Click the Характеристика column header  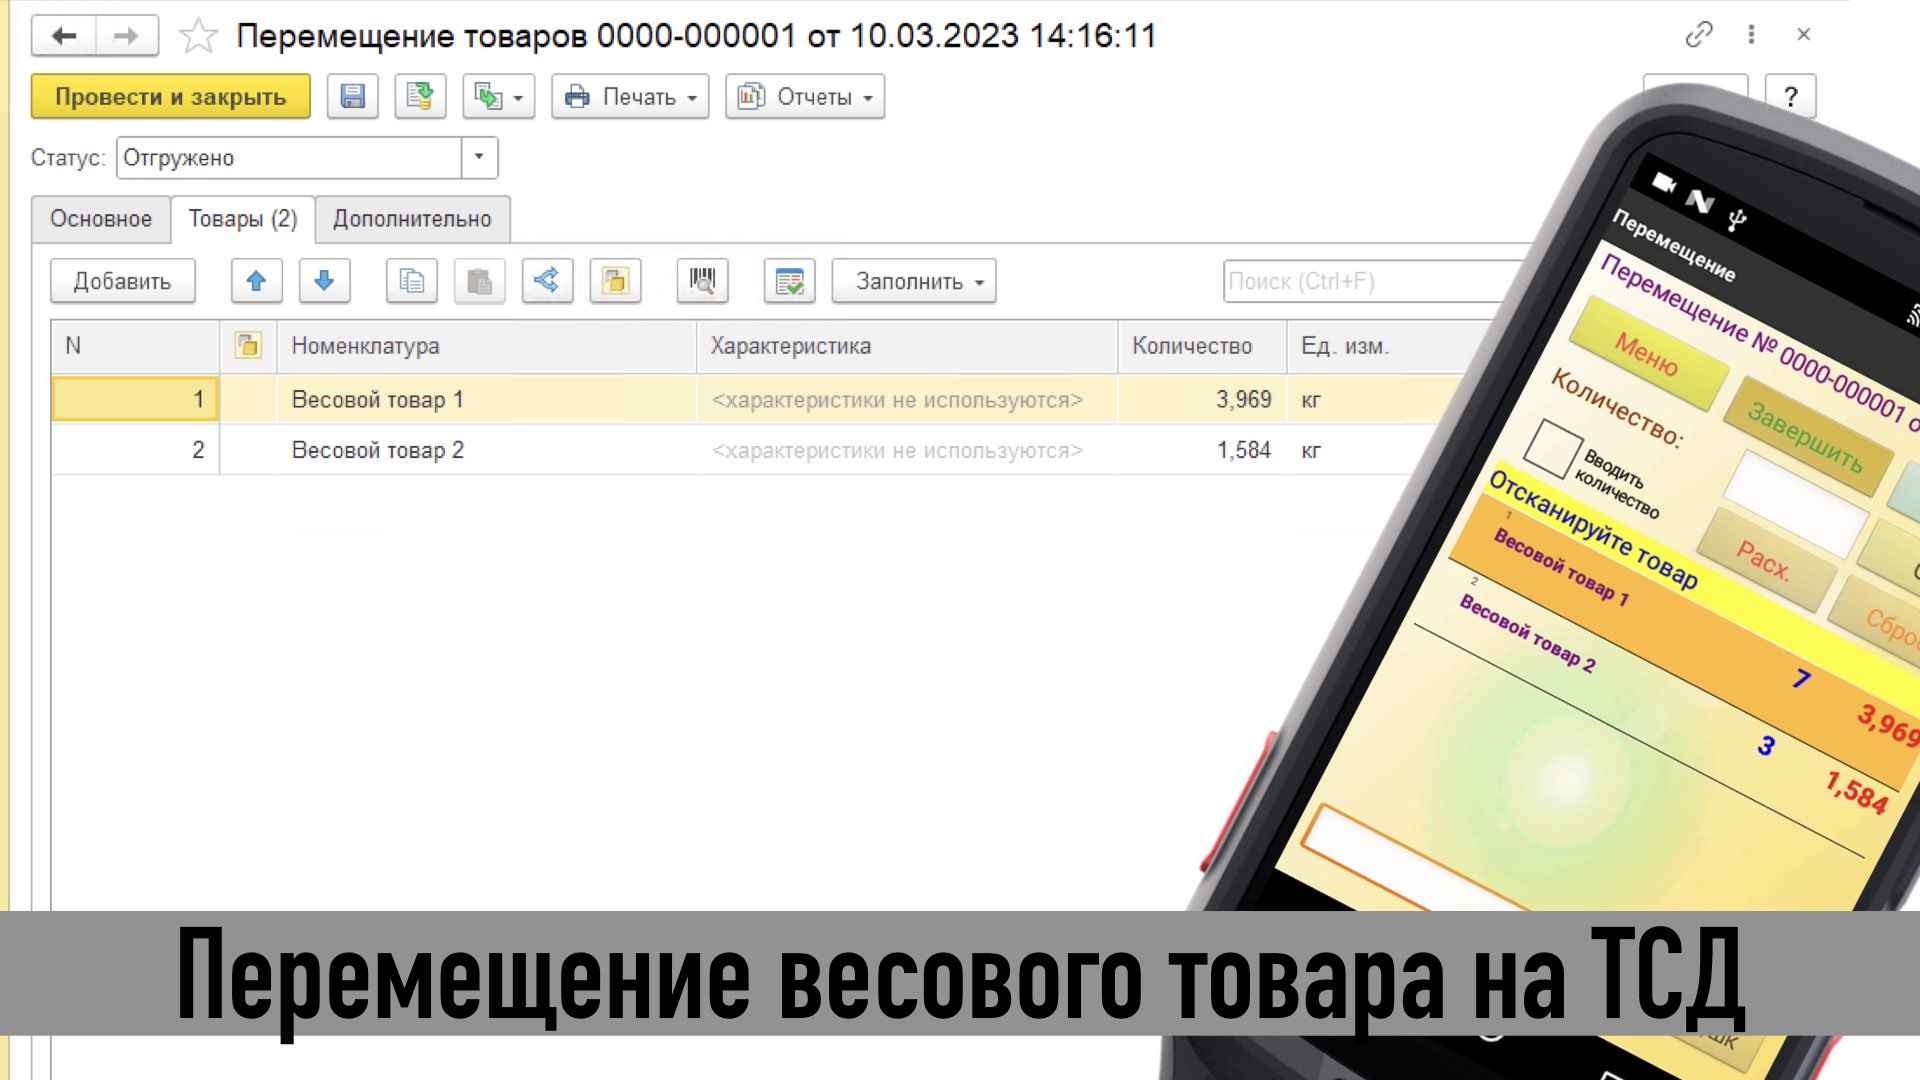[906, 346]
